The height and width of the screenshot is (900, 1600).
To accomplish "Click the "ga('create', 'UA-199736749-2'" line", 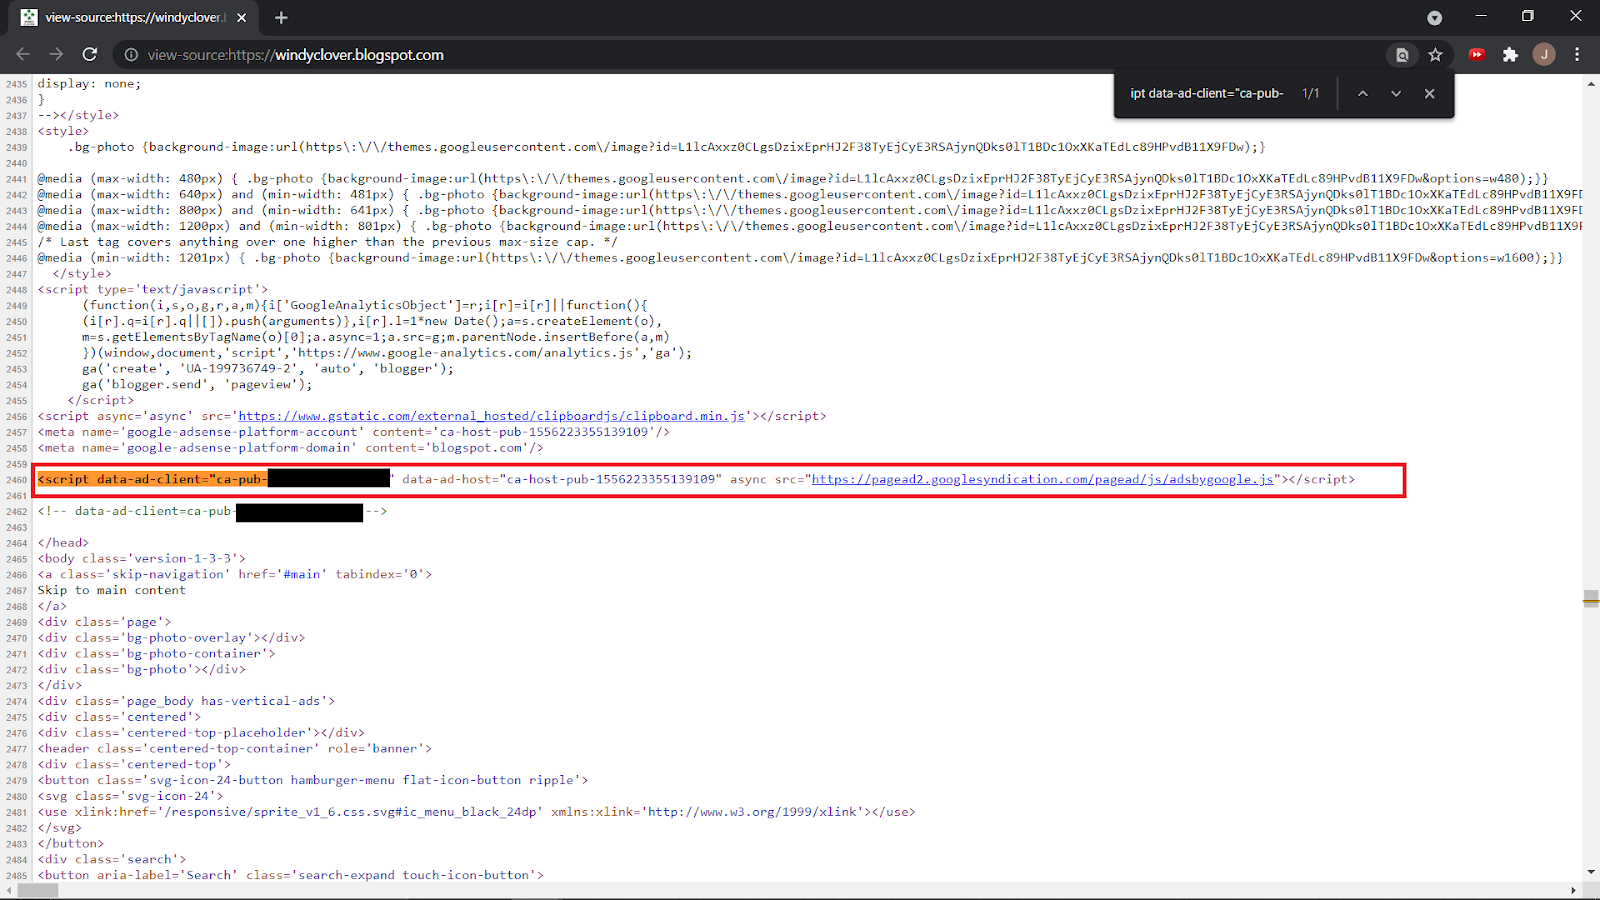I will click(268, 368).
